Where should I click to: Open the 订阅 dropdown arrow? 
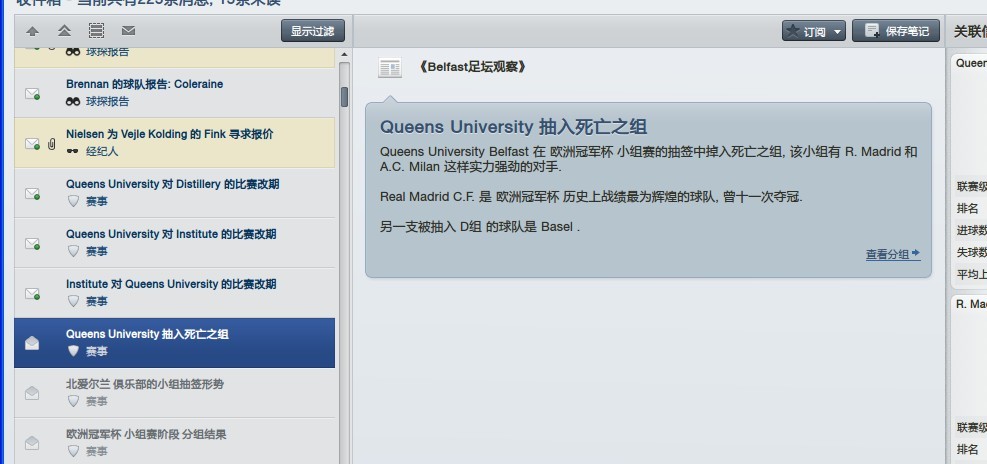837,32
